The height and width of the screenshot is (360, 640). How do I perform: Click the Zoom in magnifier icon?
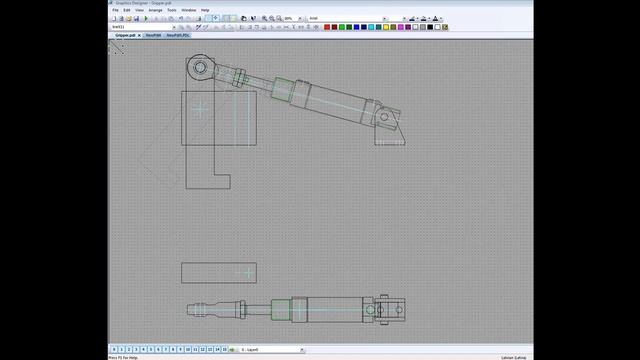pyautogui.click(x=264, y=18)
